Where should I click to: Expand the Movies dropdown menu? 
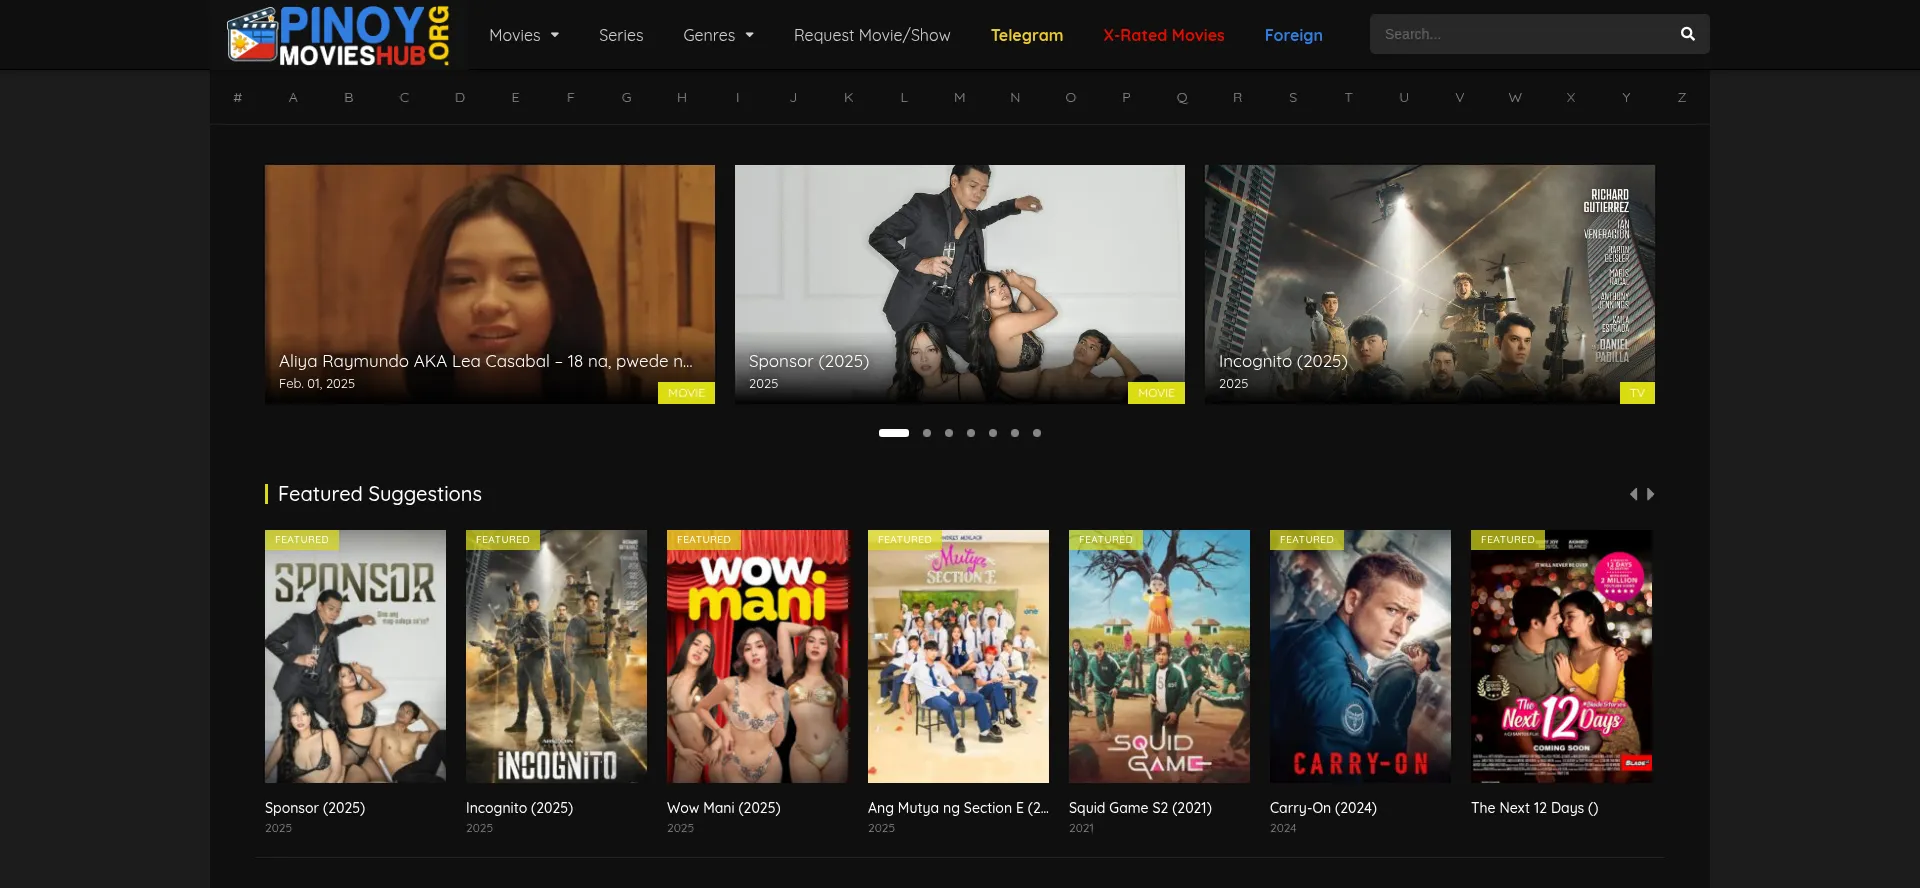pos(523,35)
